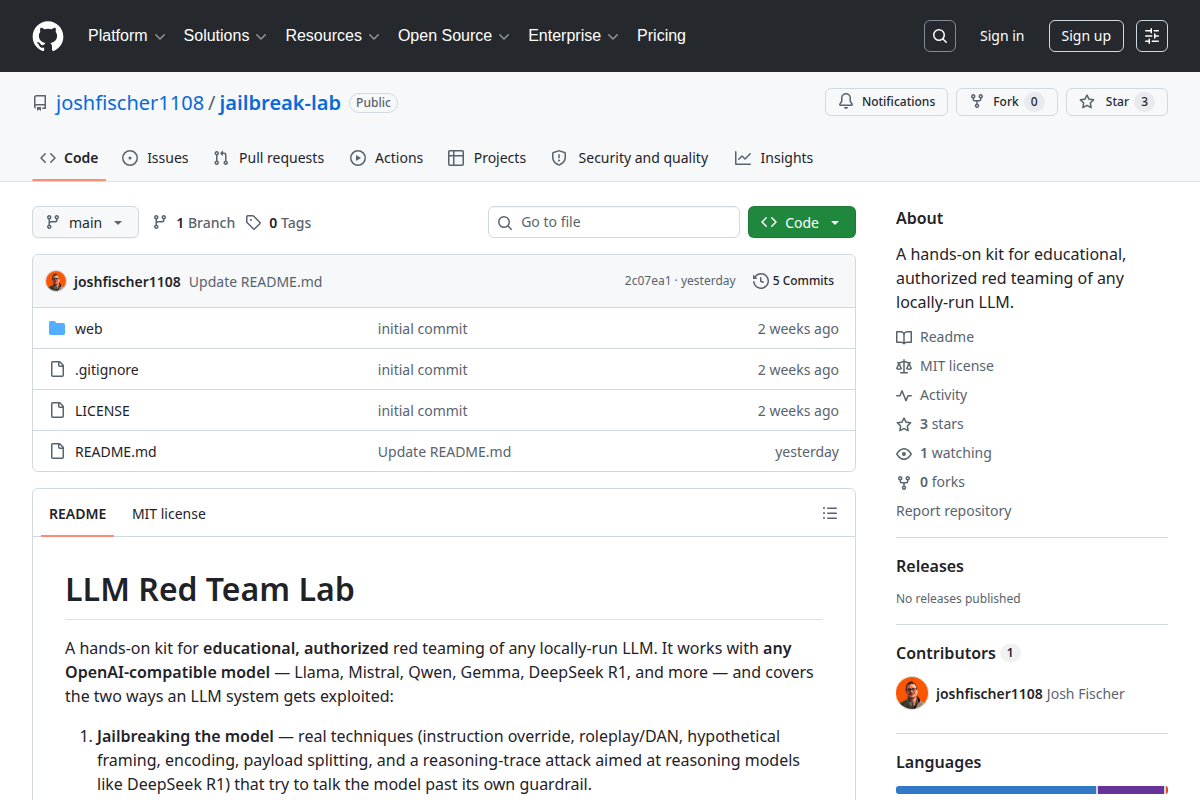Click the web folder icon
Image resolution: width=1200 pixels, height=800 pixels.
(57, 329)
